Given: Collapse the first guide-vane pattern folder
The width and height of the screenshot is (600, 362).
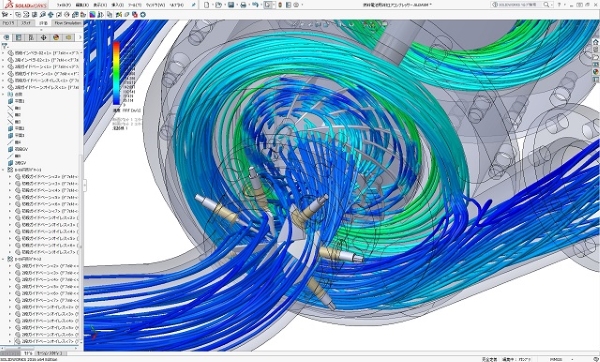Looking at the screenshot, I should pyautogui.click(x=3, y=170).
